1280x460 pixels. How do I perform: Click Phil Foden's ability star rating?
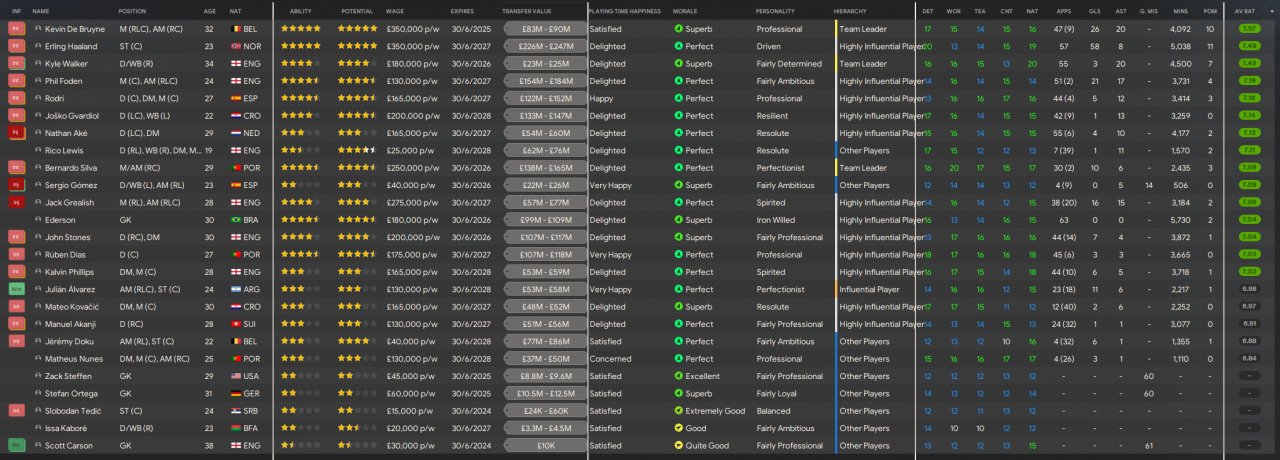click(x=301, y=81)
